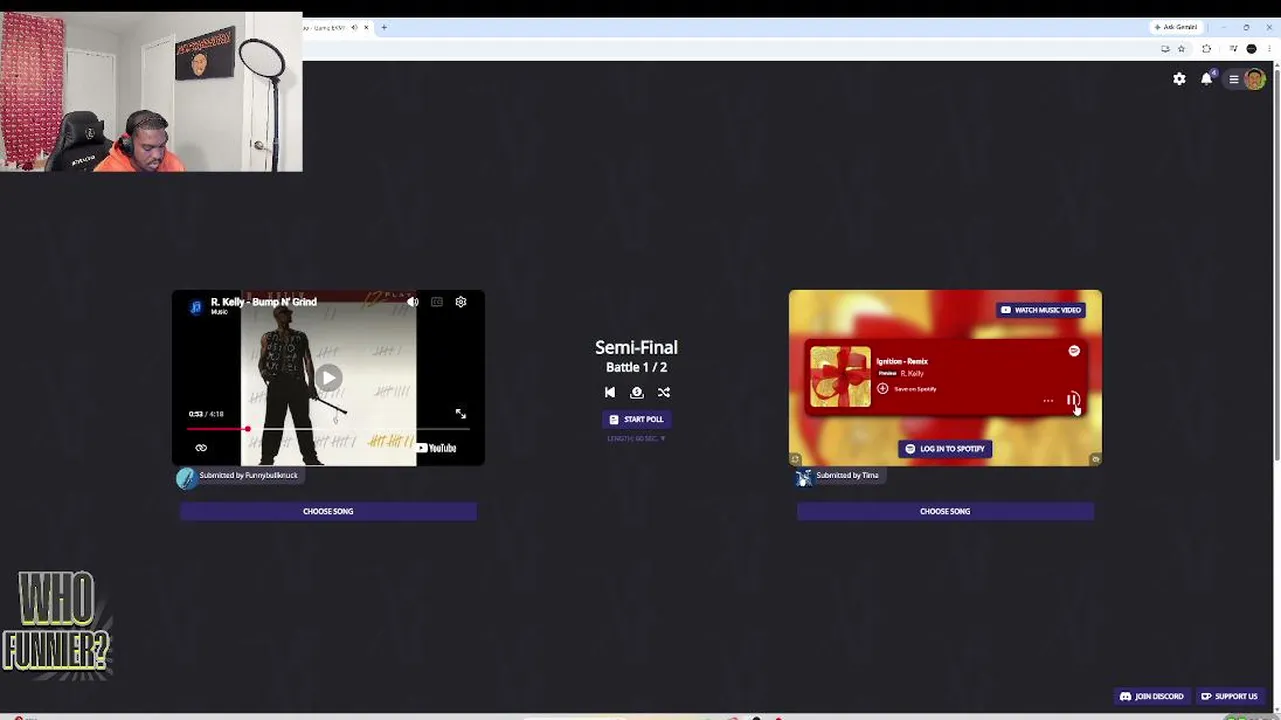Click the Ignition - Remix album art
This screenshot has width=1281, height=720.
click(840, 377)
